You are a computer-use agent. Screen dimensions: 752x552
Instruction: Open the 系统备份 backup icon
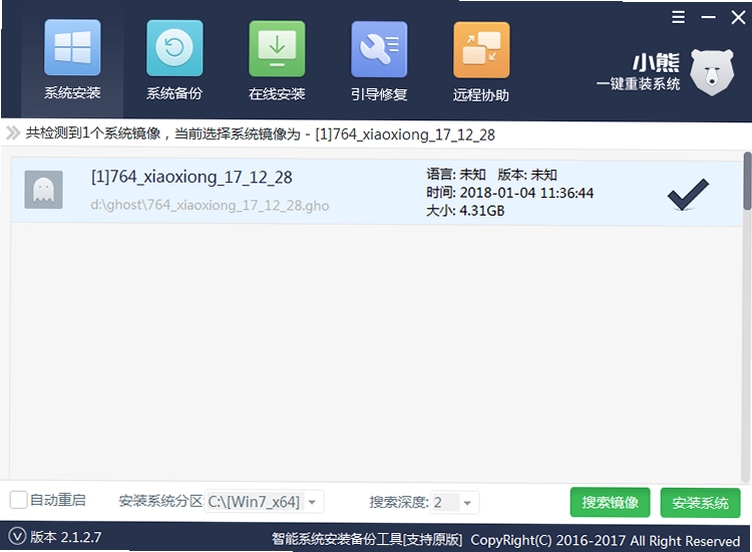pos(175,48)
